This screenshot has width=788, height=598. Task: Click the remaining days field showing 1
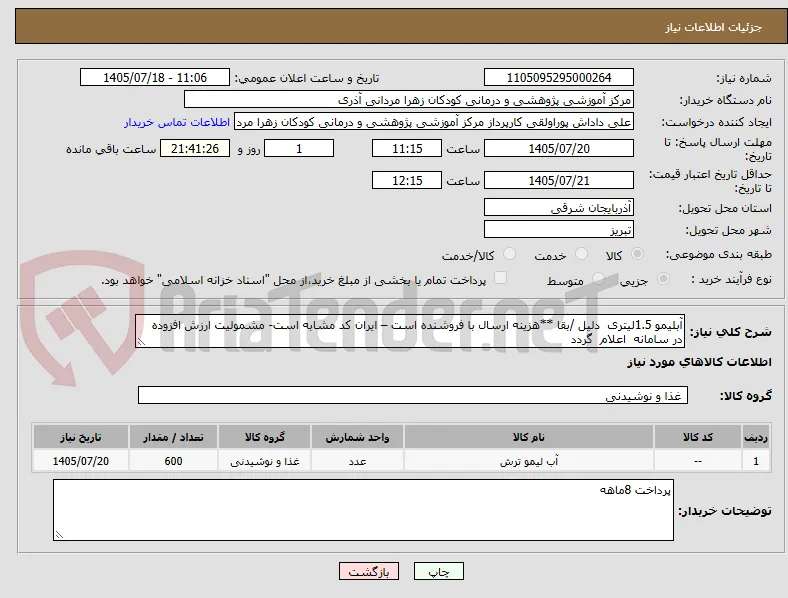pos(299,148)
